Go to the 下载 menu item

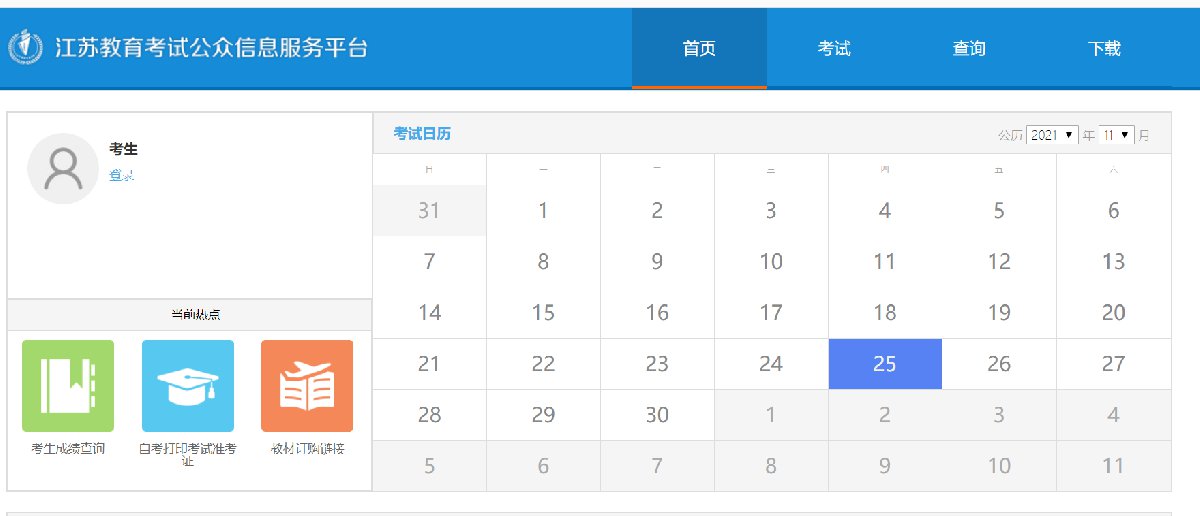(1104, 48)
